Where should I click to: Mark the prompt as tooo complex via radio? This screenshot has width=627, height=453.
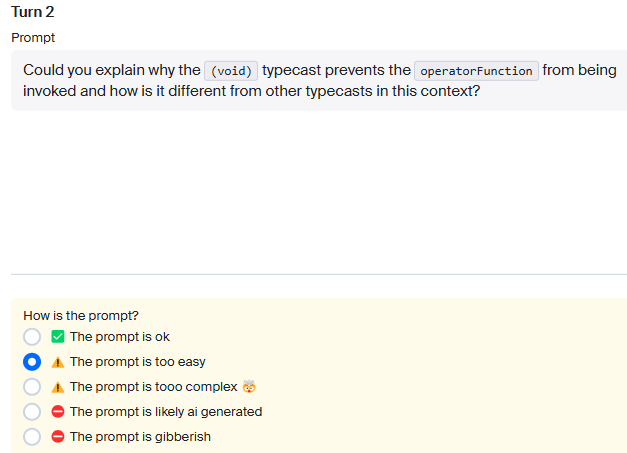pyautogui.click(x=32, y=387)
